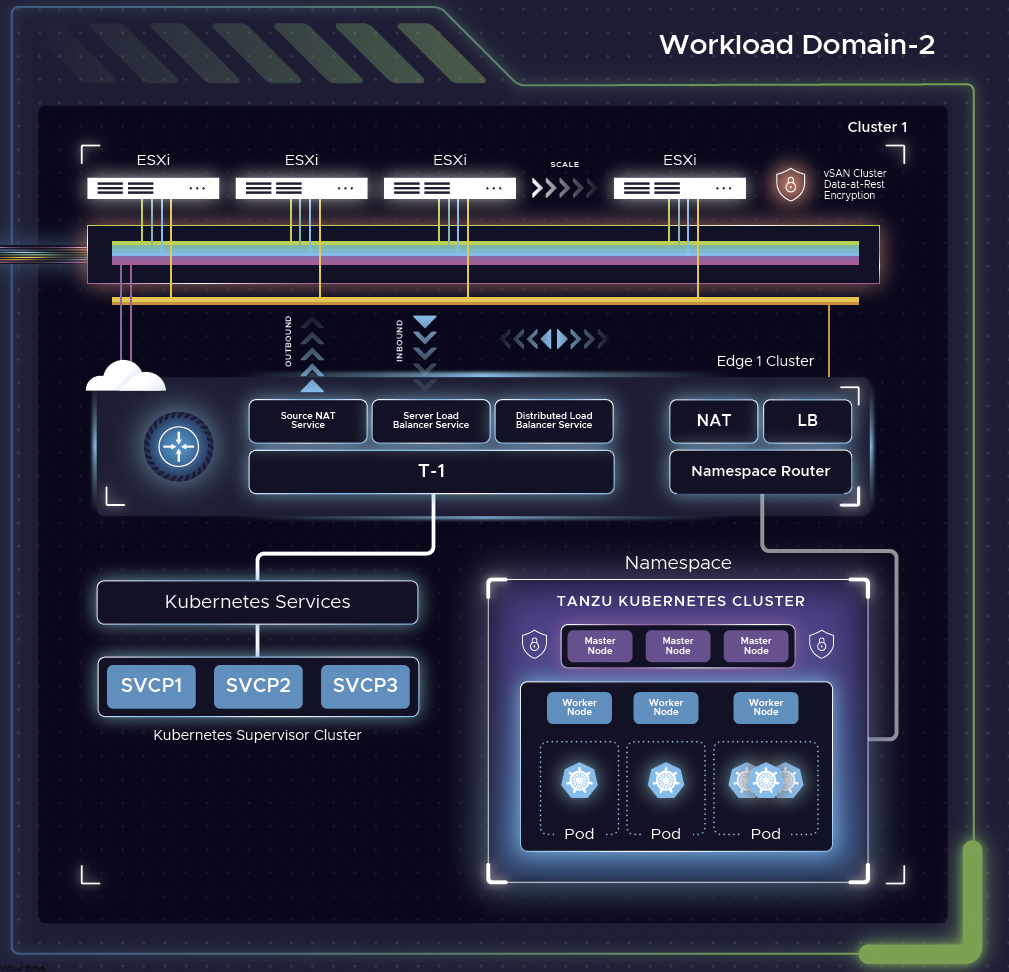Click the round router icon in Edge cluster
1009x972 pixels.
click(x=178, y=446)
